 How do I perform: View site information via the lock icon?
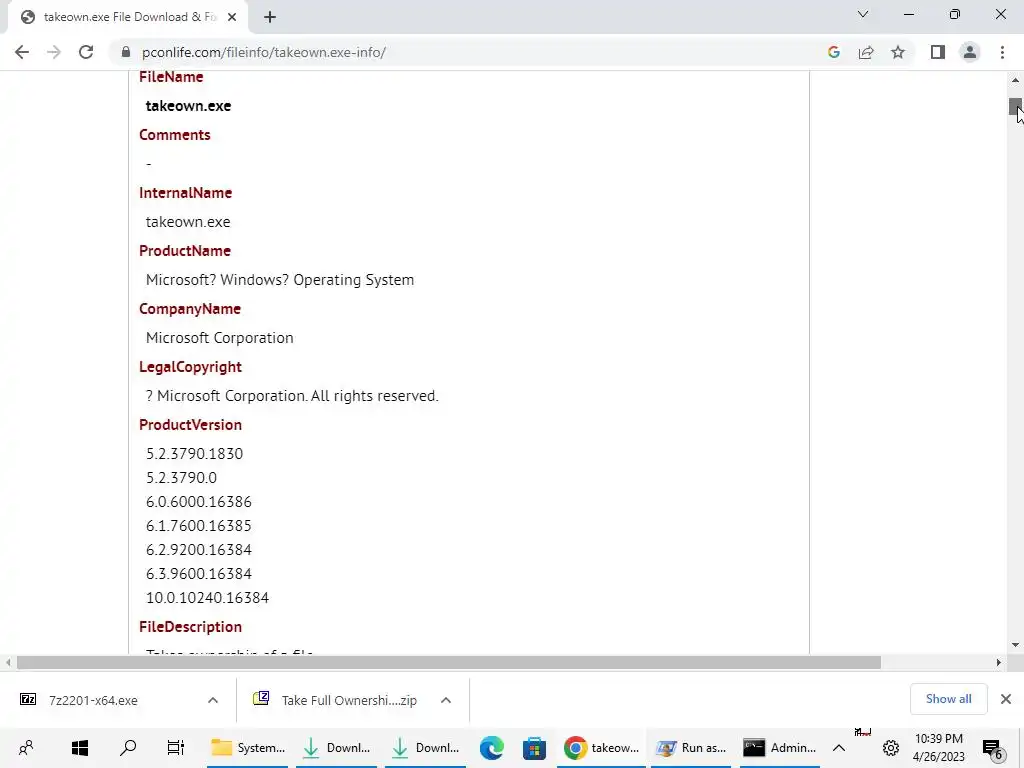[126, 52]
